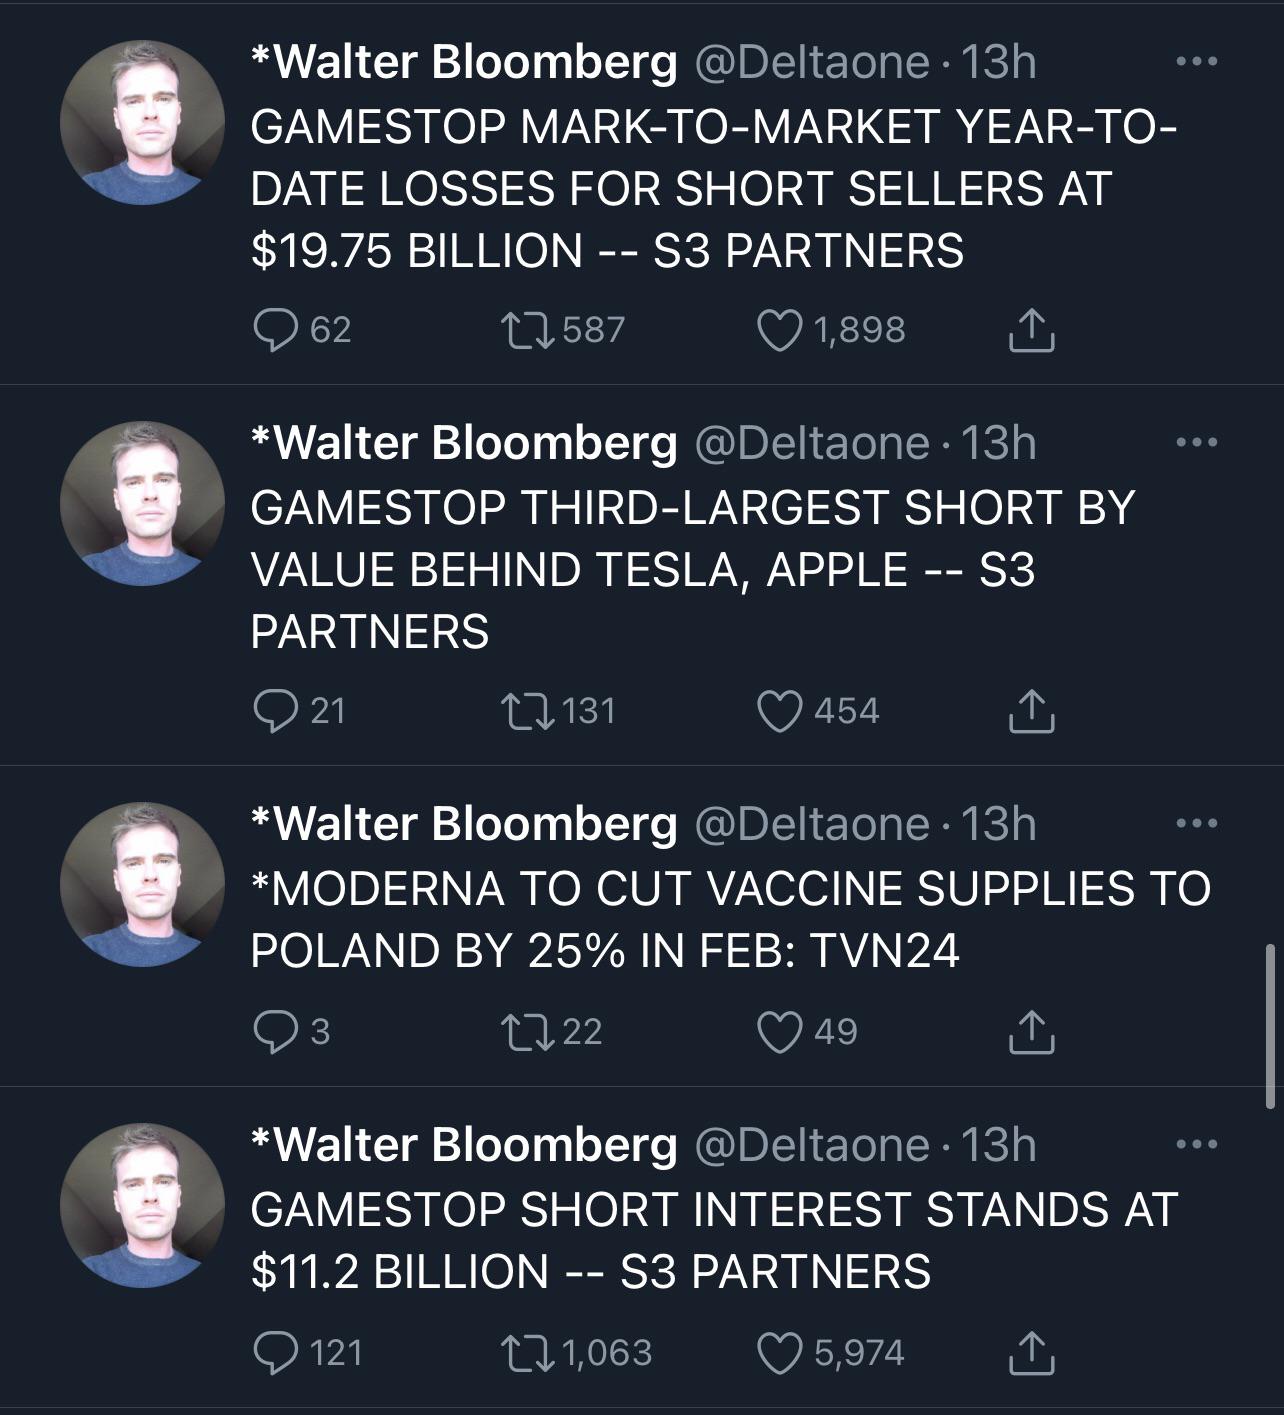Reply to the third-largest short tweet

click(280, 711)
